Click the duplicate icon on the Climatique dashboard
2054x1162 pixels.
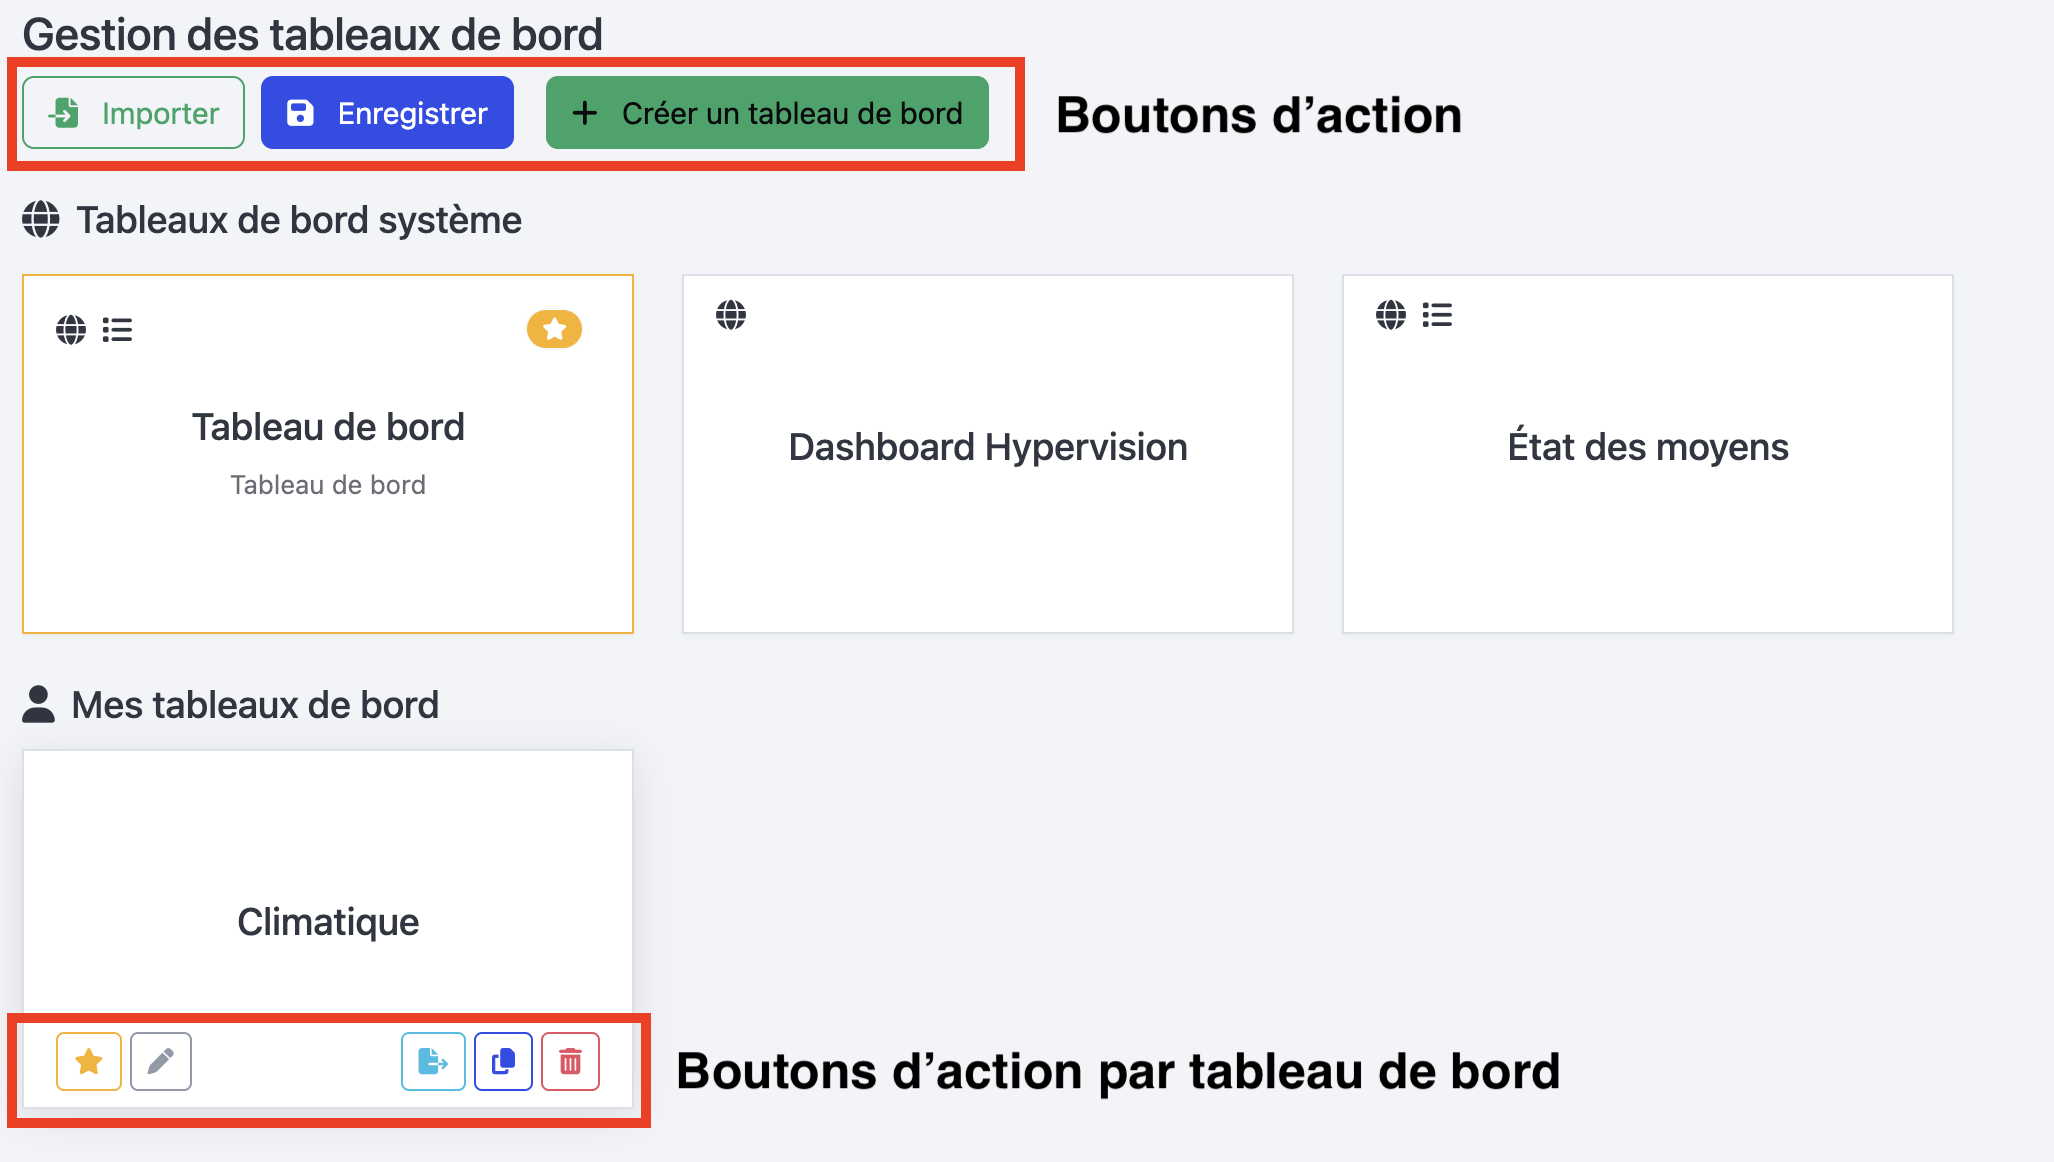click(x=503, y=1062)
